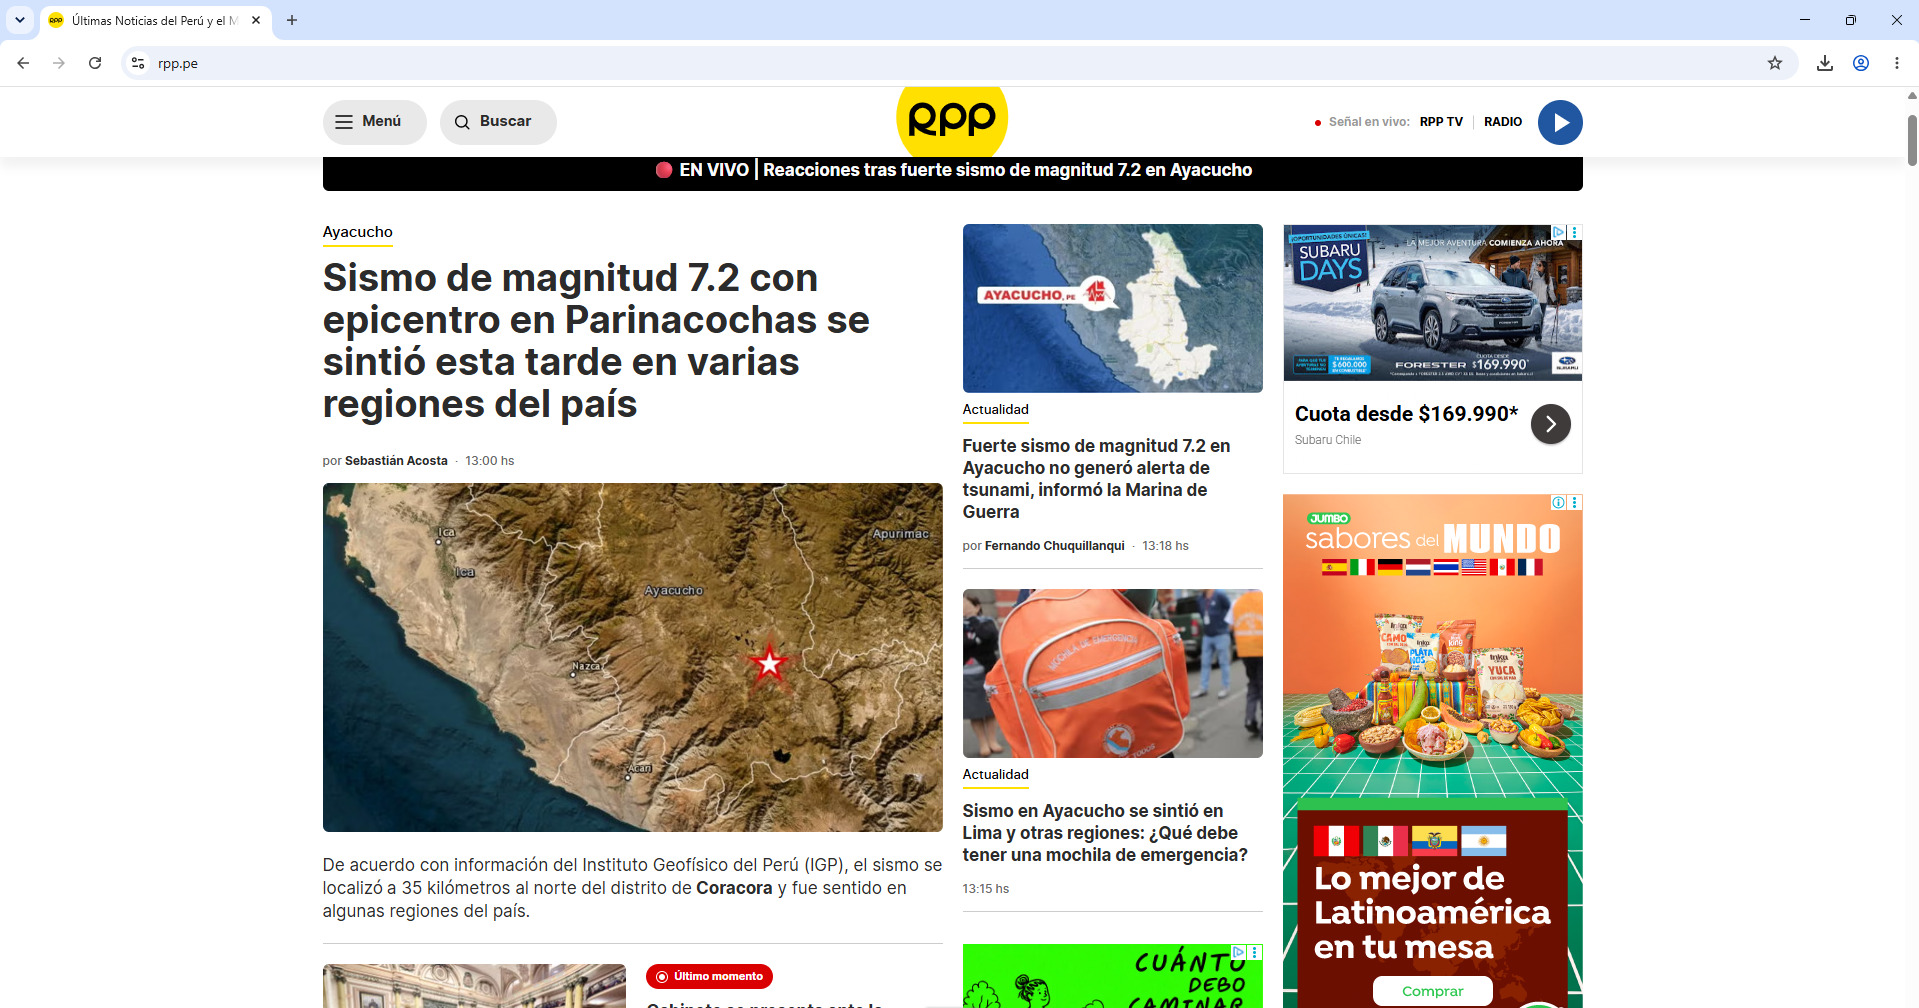The width and height of the screenshot is (1919, 1008).
Task: Click the RPP logo
Action: pyautogui.click(x=952, y=120)
